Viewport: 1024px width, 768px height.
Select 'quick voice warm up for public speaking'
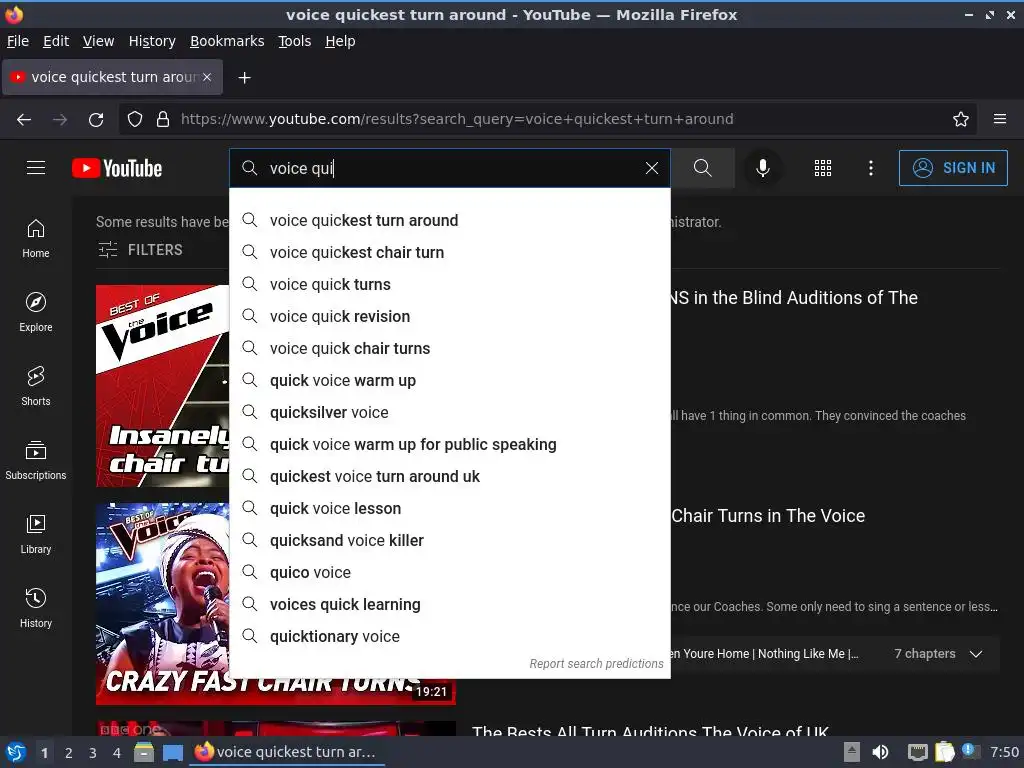click(450, 444)
